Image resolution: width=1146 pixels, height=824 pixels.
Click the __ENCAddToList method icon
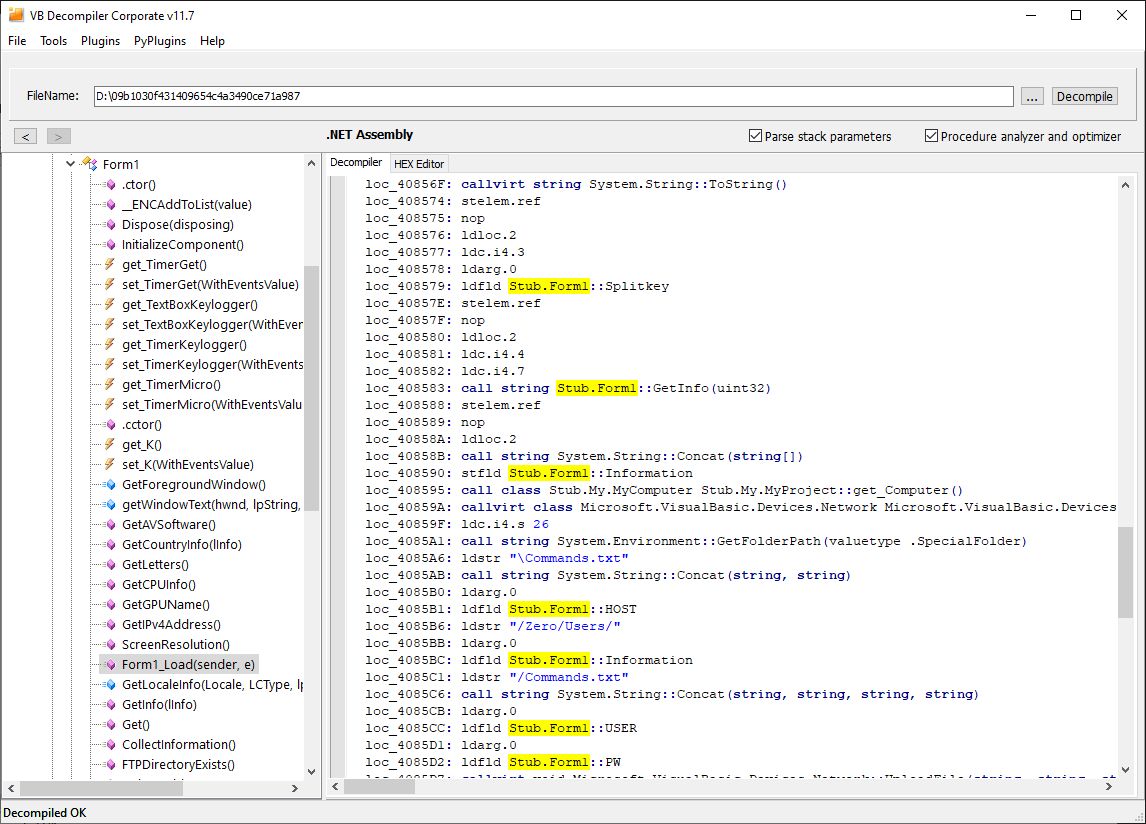[x=111, y=205]
